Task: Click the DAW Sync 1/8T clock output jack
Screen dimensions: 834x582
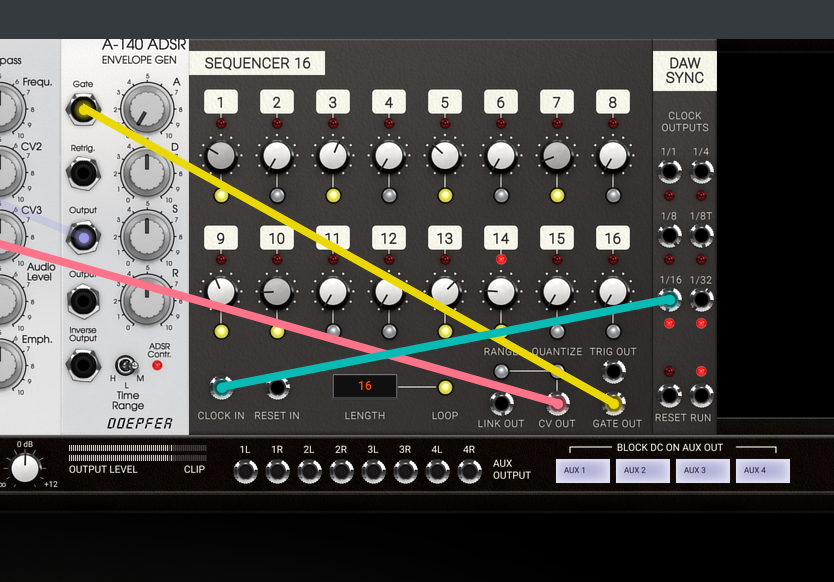Action: coord(701,236)
